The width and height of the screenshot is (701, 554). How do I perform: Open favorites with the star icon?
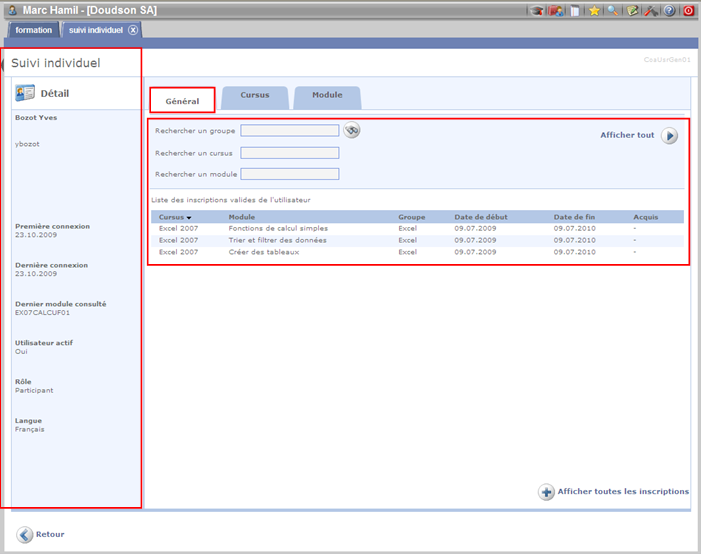click(x=594, y=11)
